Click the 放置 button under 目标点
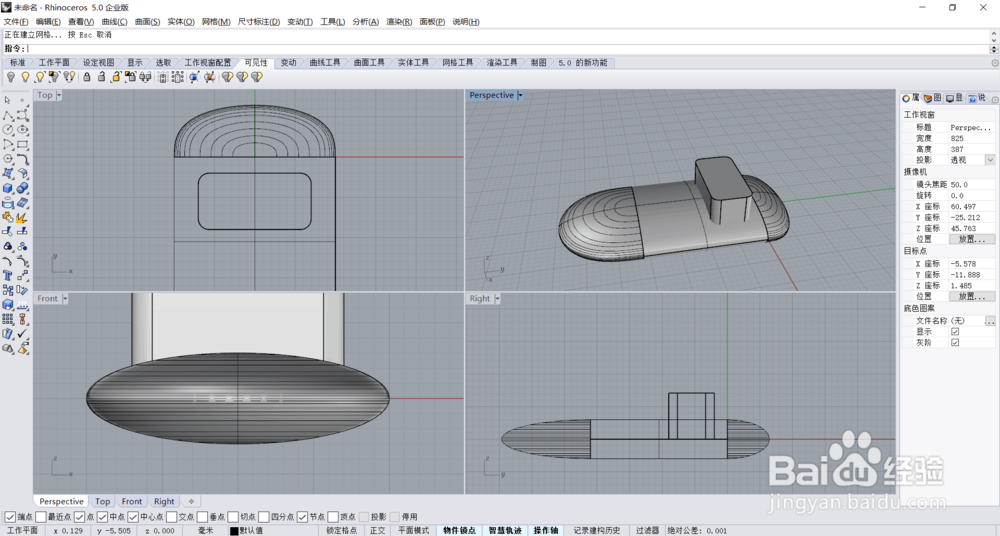The width and height of the screenshot is (1000, 536). (x=972, y=297)
